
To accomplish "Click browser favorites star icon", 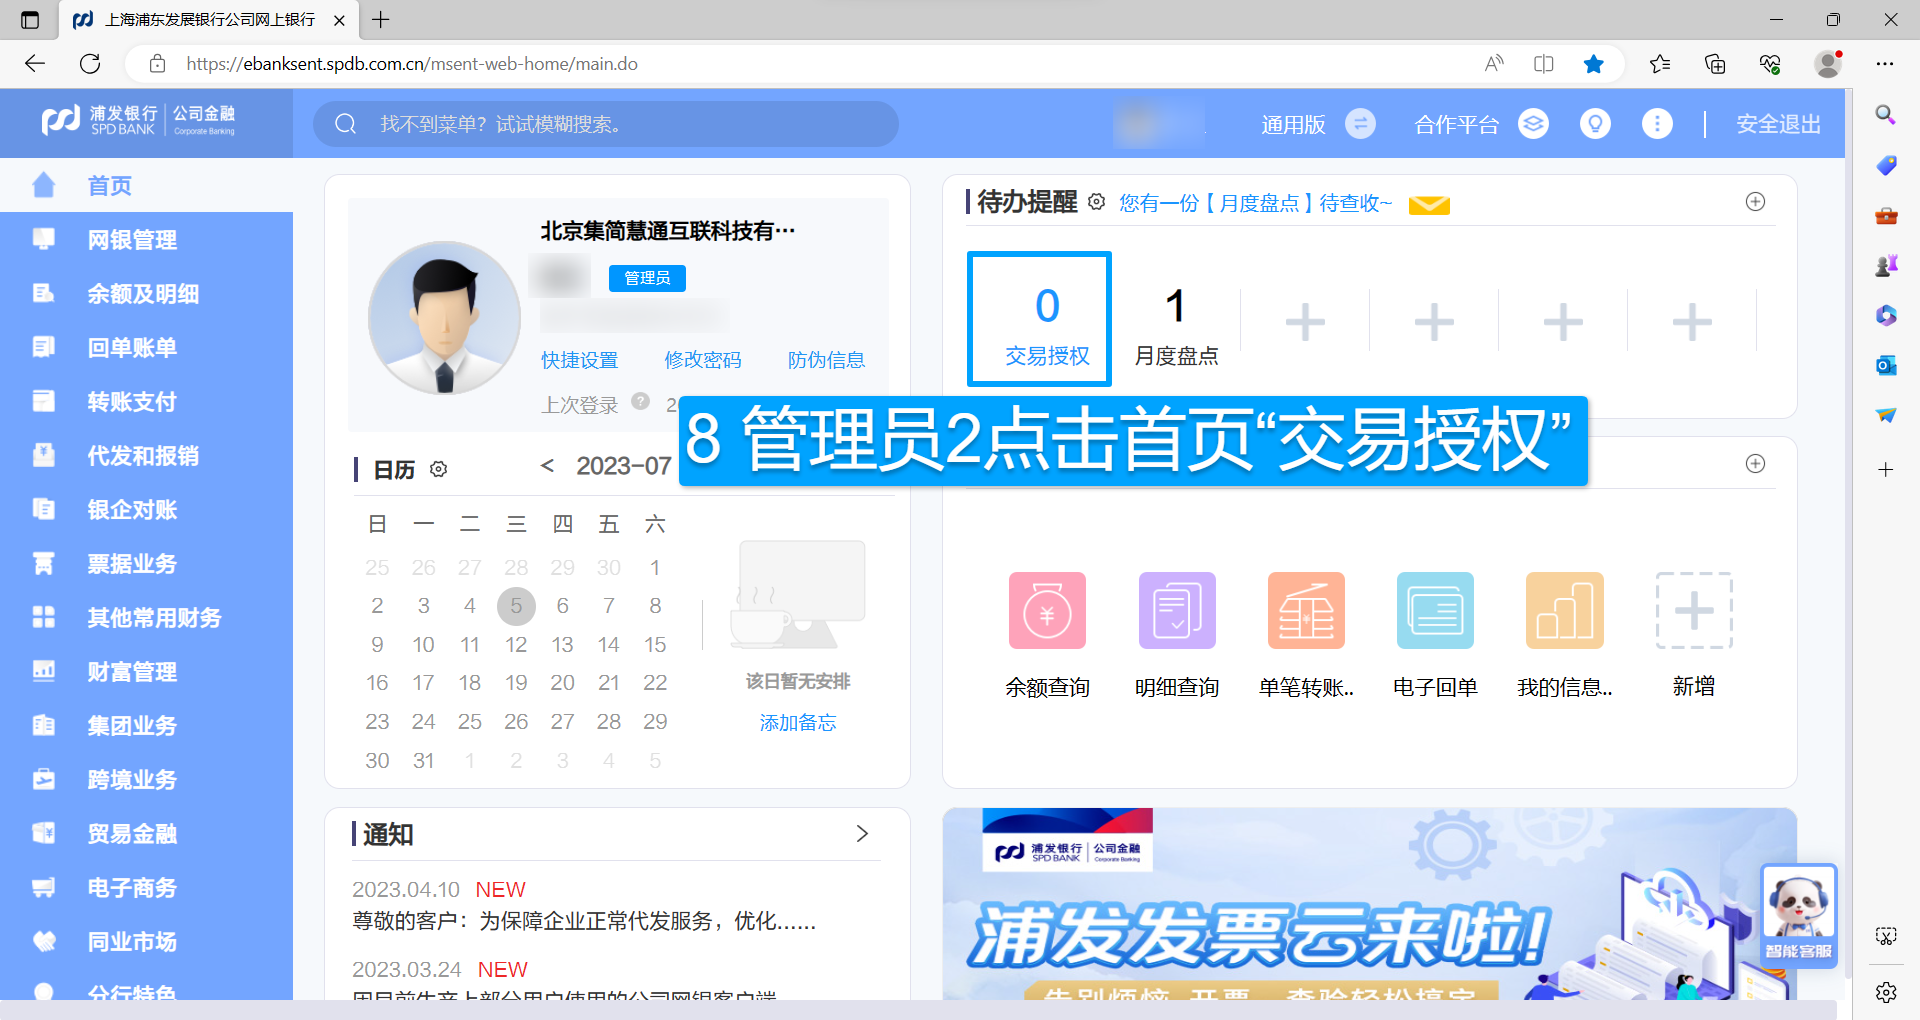I will [1594, 64].
